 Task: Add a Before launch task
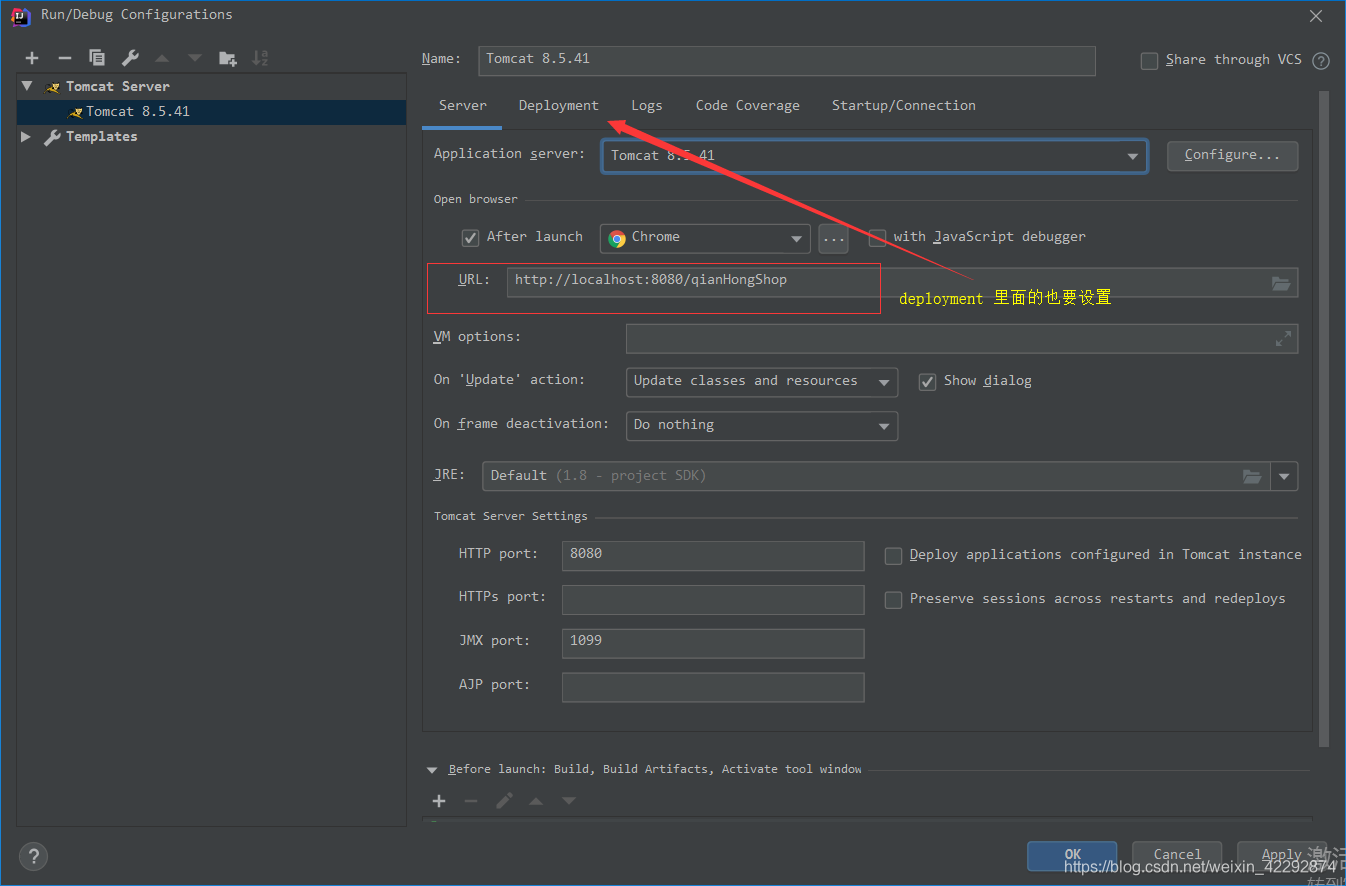point(439,801)
